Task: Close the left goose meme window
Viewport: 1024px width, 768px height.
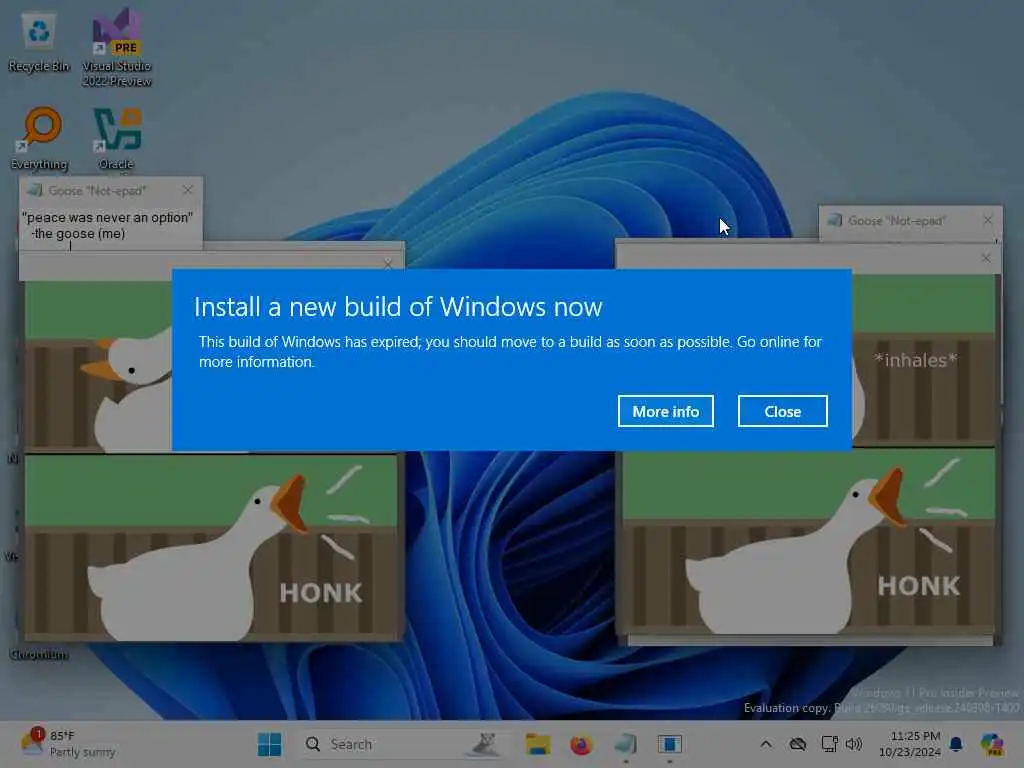Action: [x=389, y=264]
